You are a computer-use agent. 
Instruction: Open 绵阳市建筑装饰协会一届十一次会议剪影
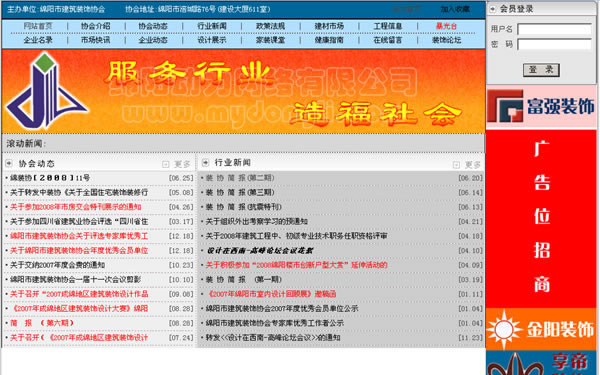(x=75, y=280)
